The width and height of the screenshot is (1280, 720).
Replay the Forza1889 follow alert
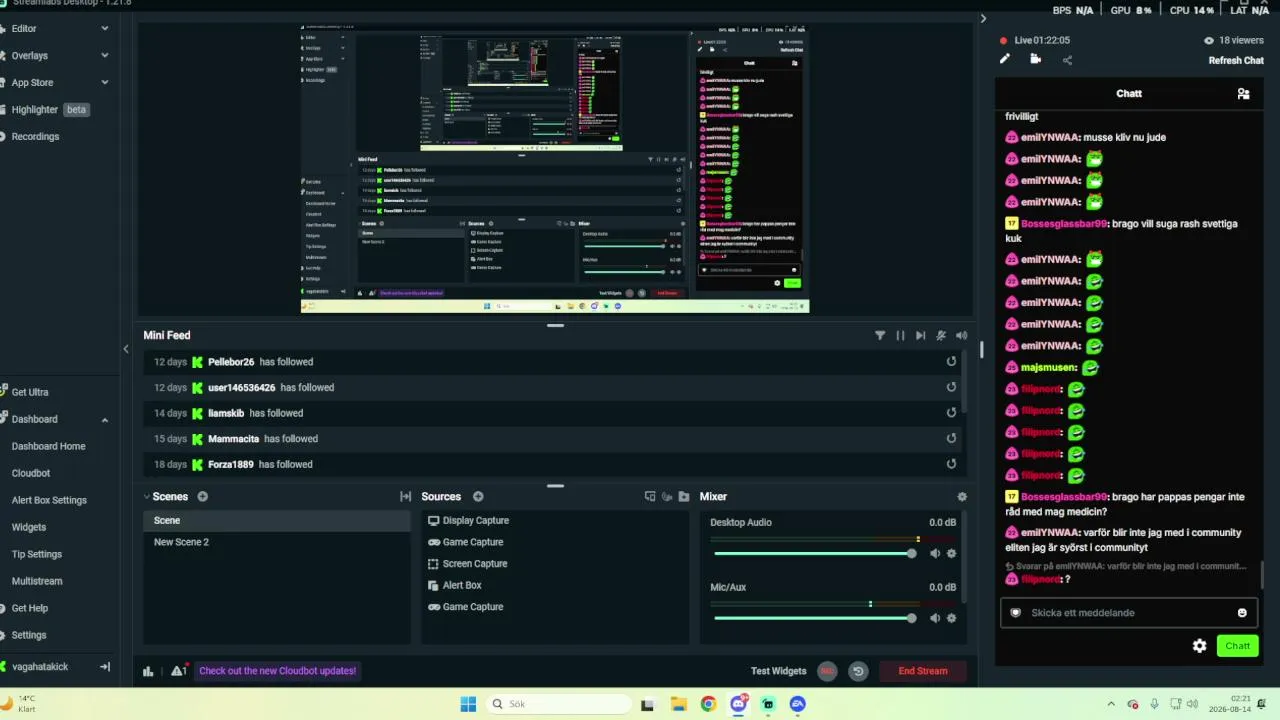951,464
